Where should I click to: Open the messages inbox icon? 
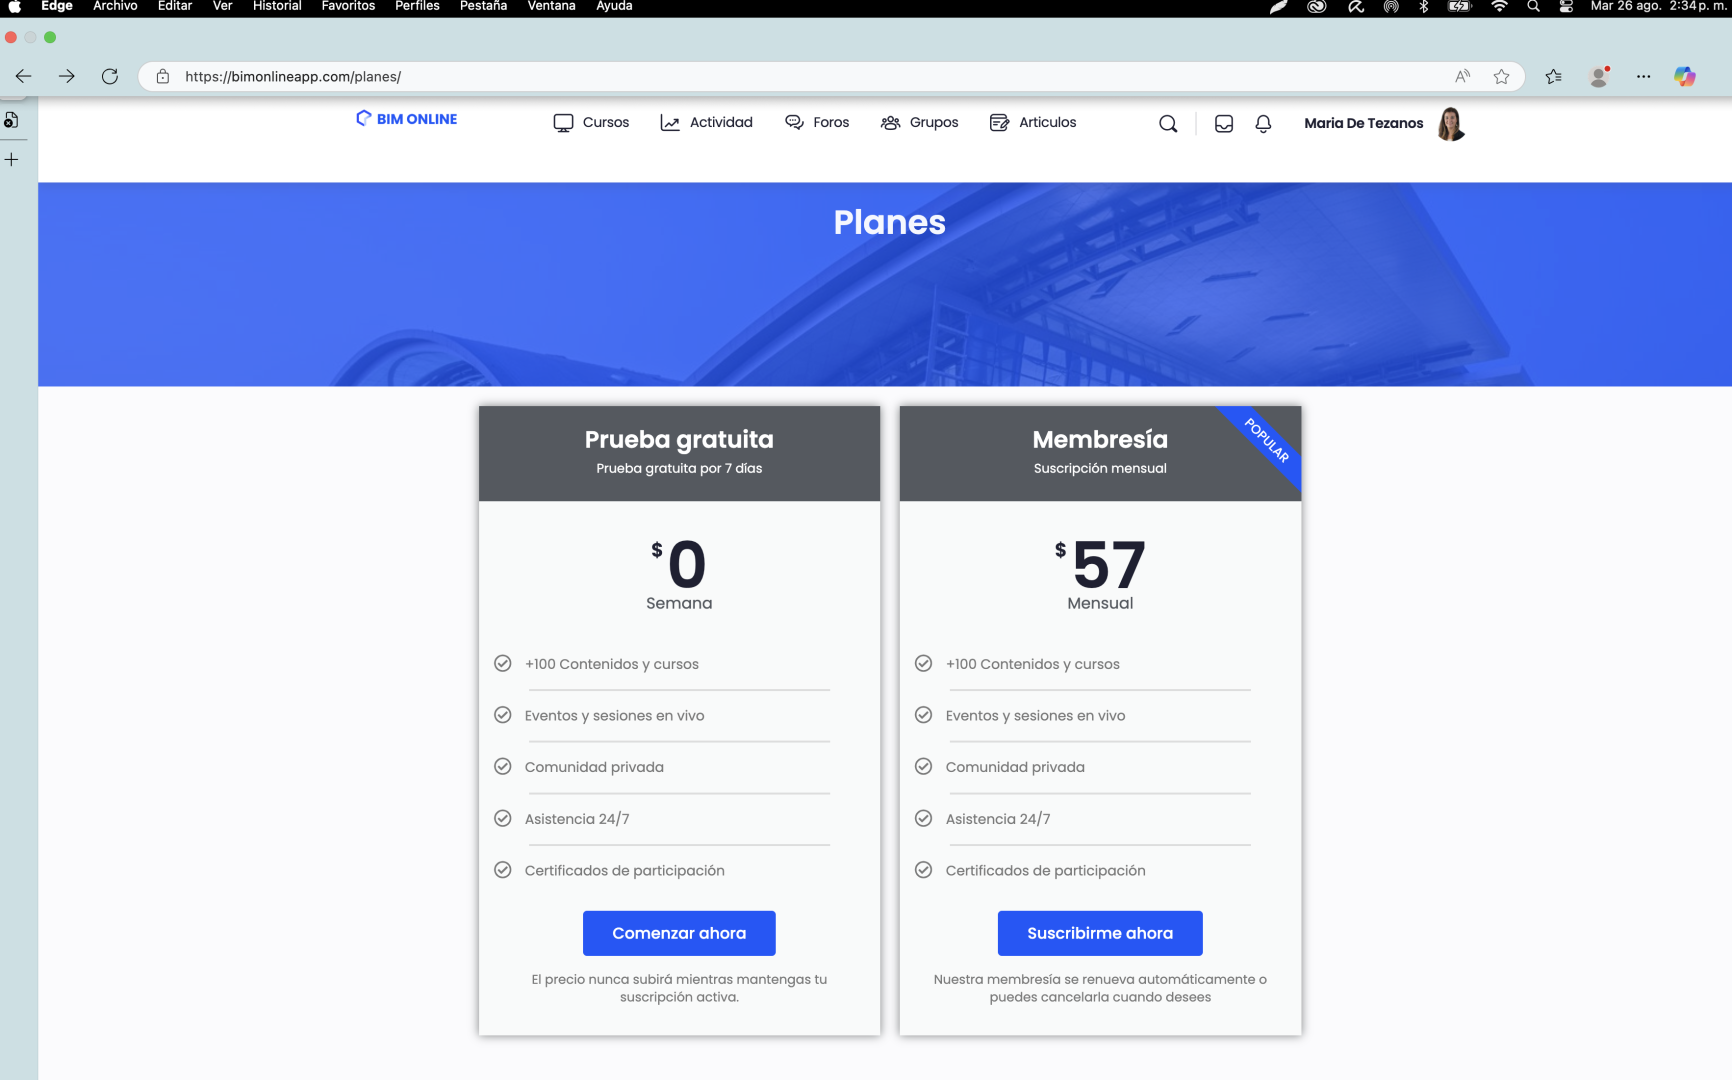[x=1223, y=124]
